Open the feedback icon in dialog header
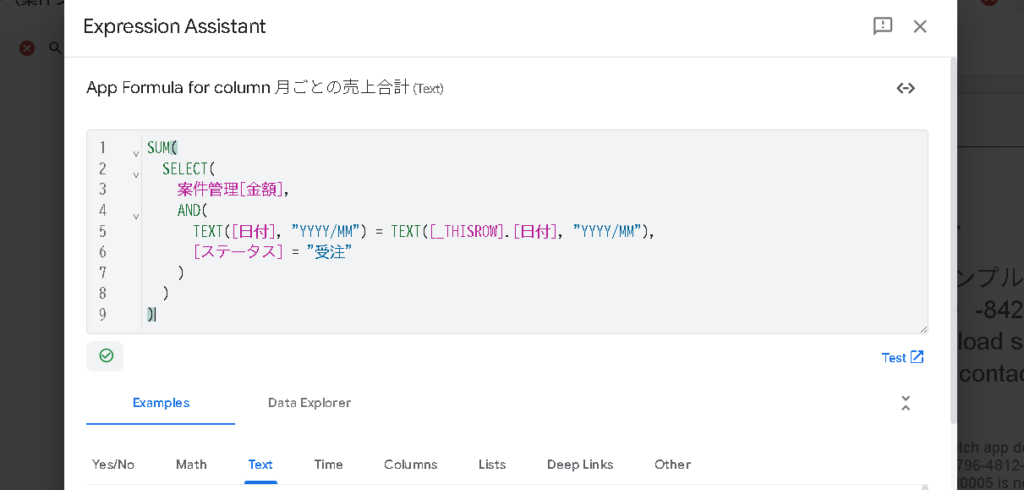 882,26
